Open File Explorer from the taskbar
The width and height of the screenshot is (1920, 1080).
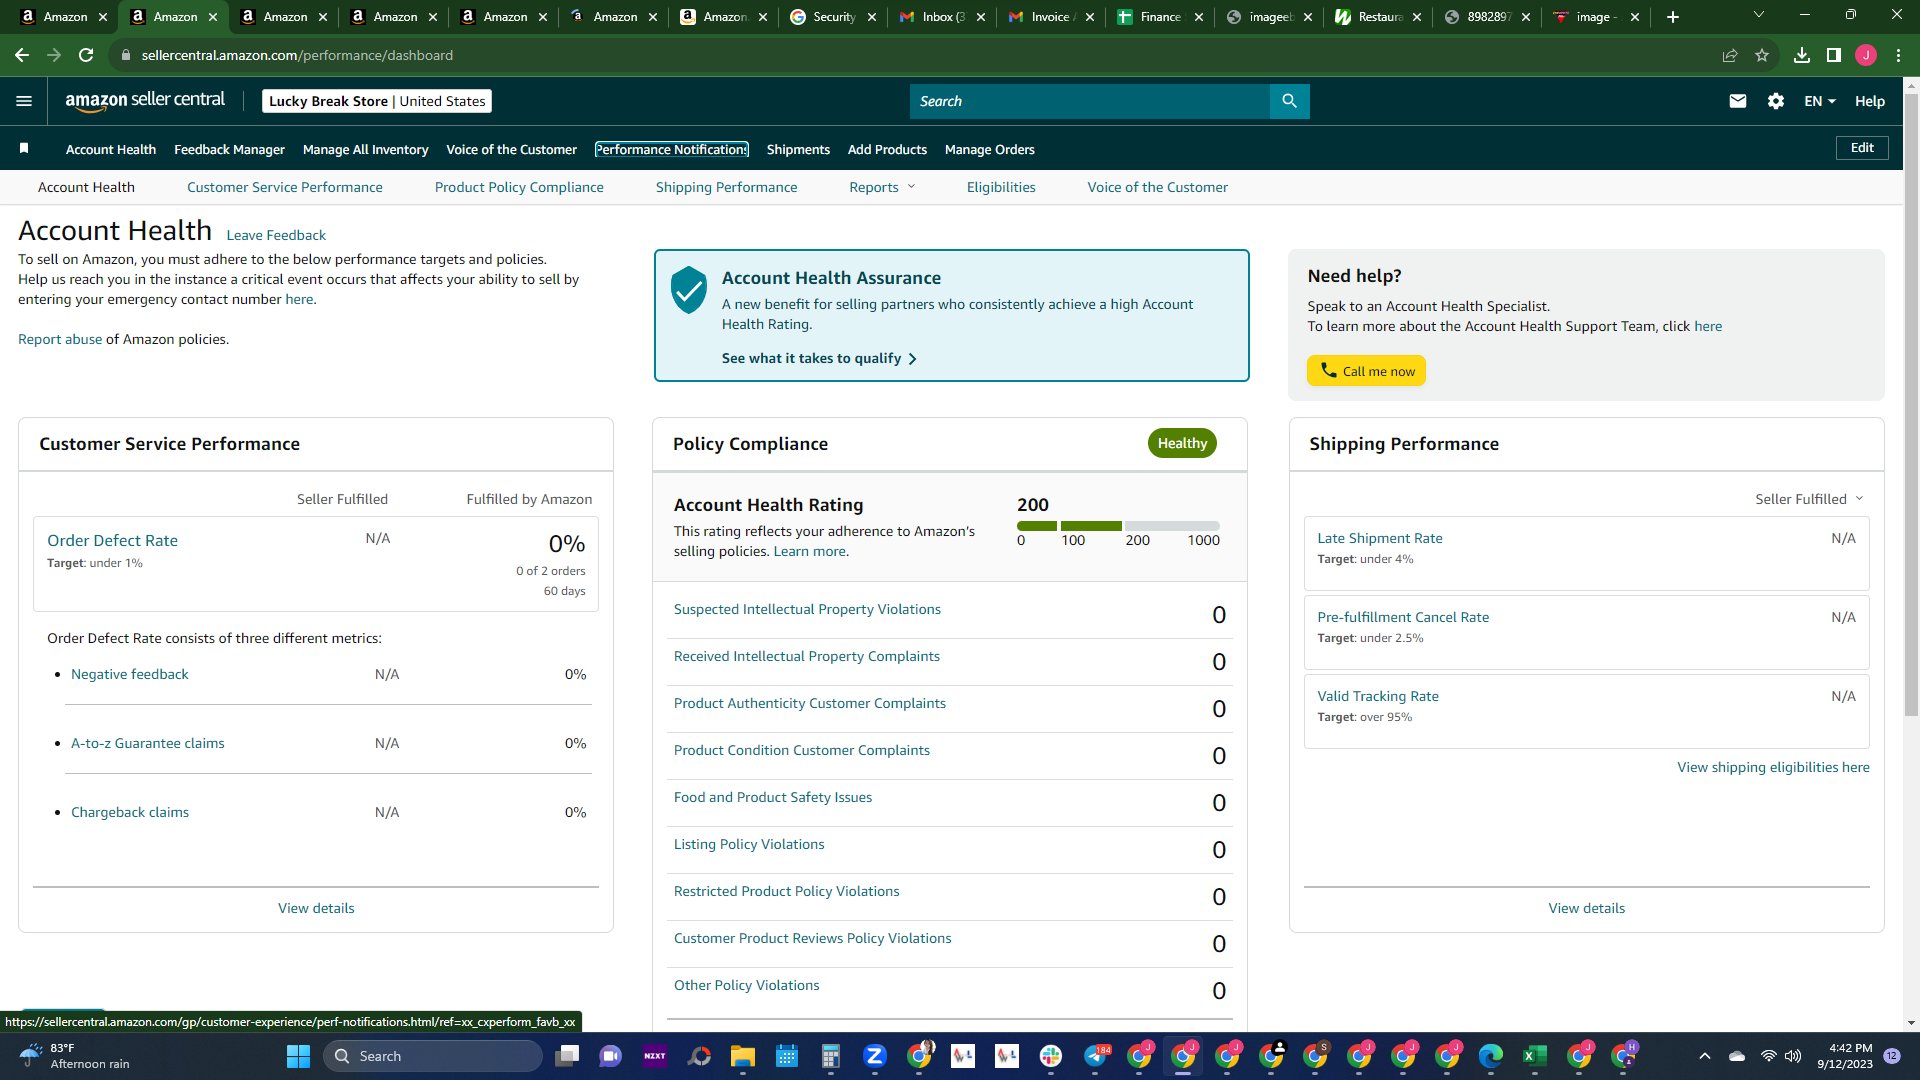(x=742, y=1056)
